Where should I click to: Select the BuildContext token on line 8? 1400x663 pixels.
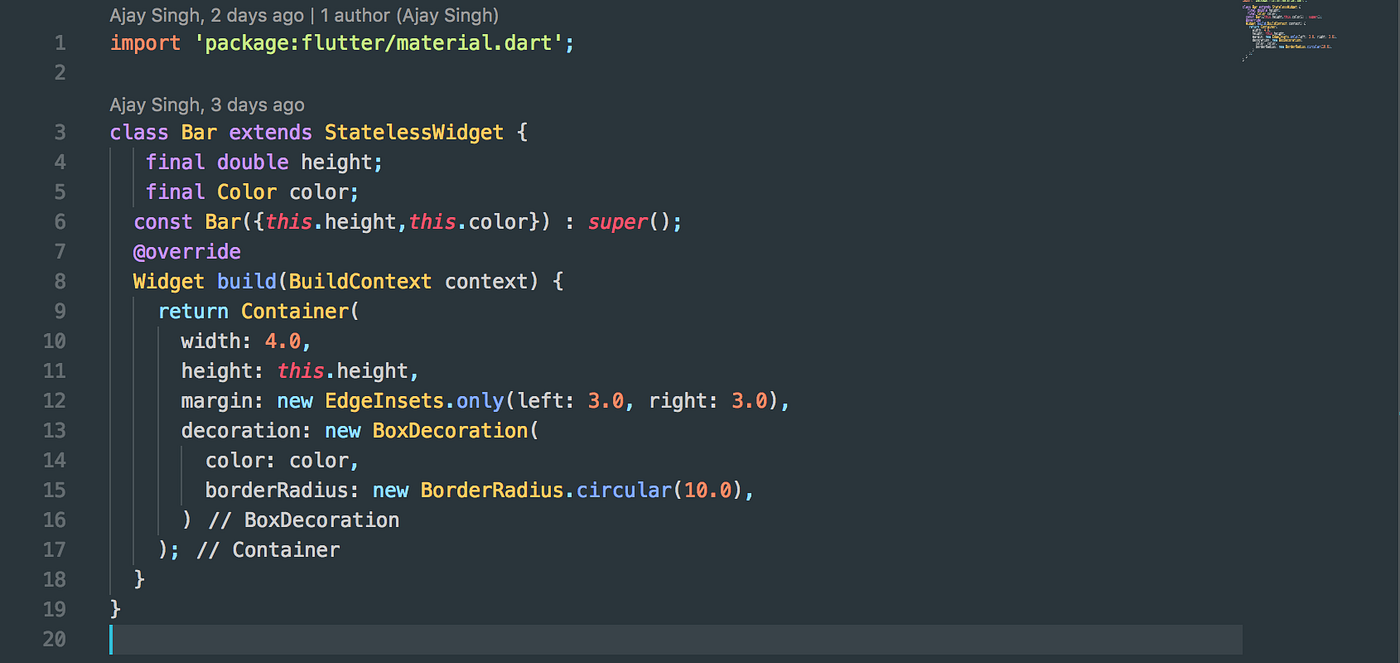361,281
